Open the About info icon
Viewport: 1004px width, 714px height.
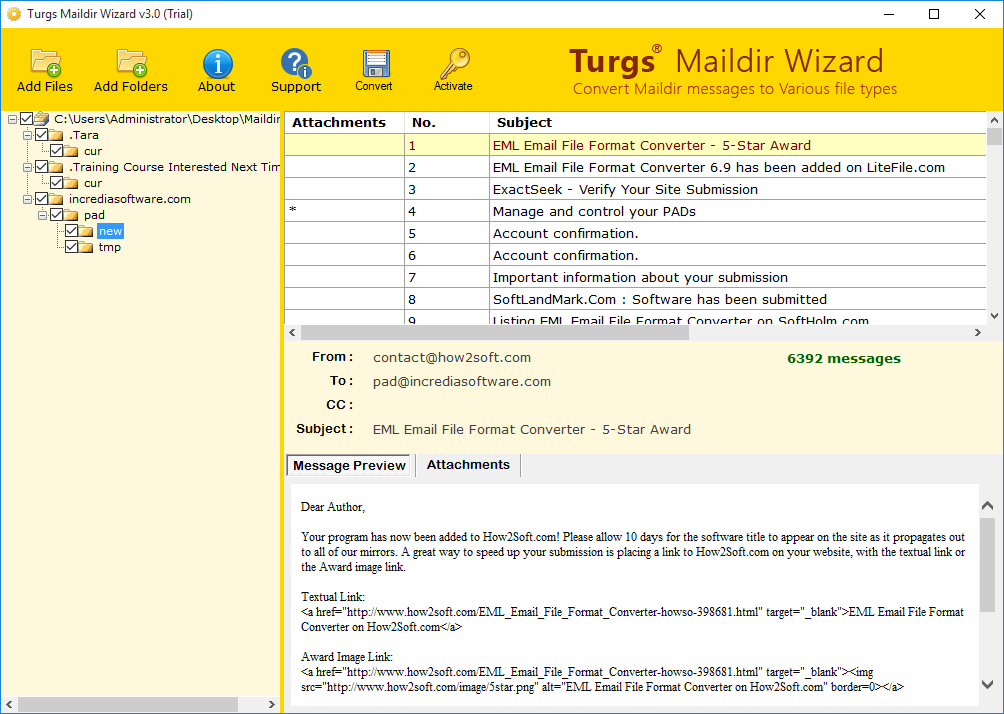point(217,63)
